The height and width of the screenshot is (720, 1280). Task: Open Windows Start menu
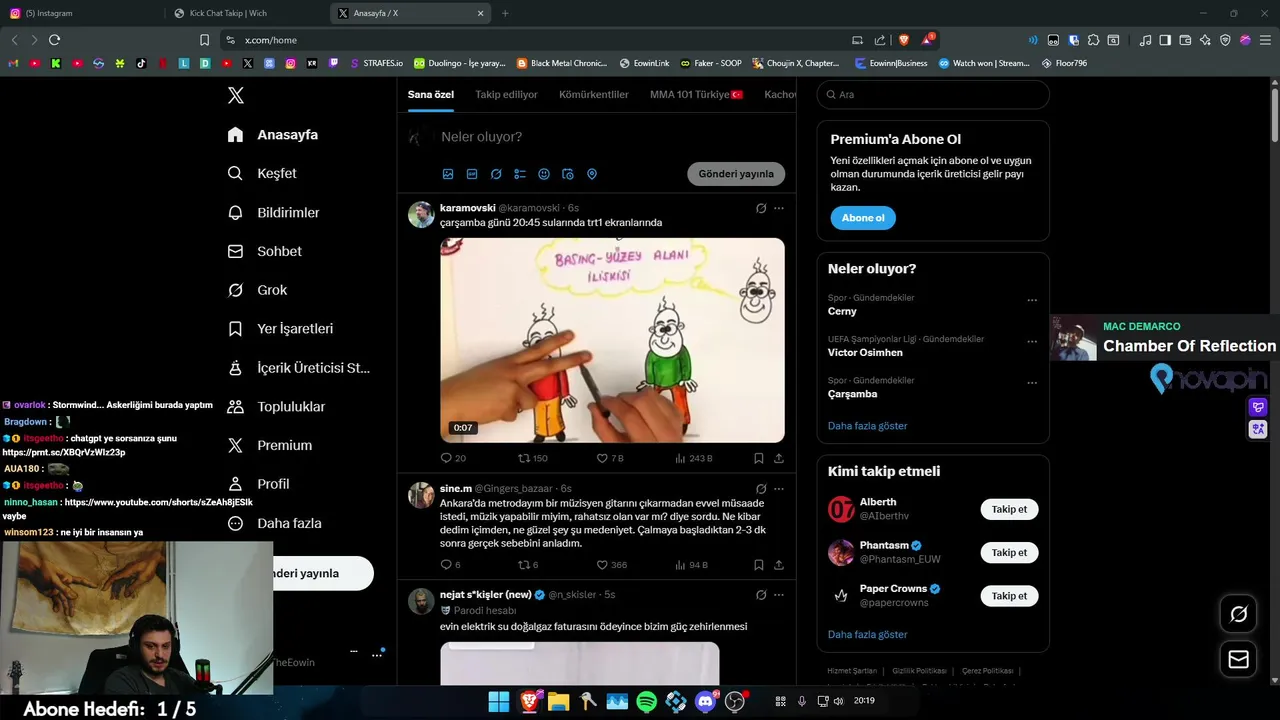pyautogui.click(x=498, y=702)
